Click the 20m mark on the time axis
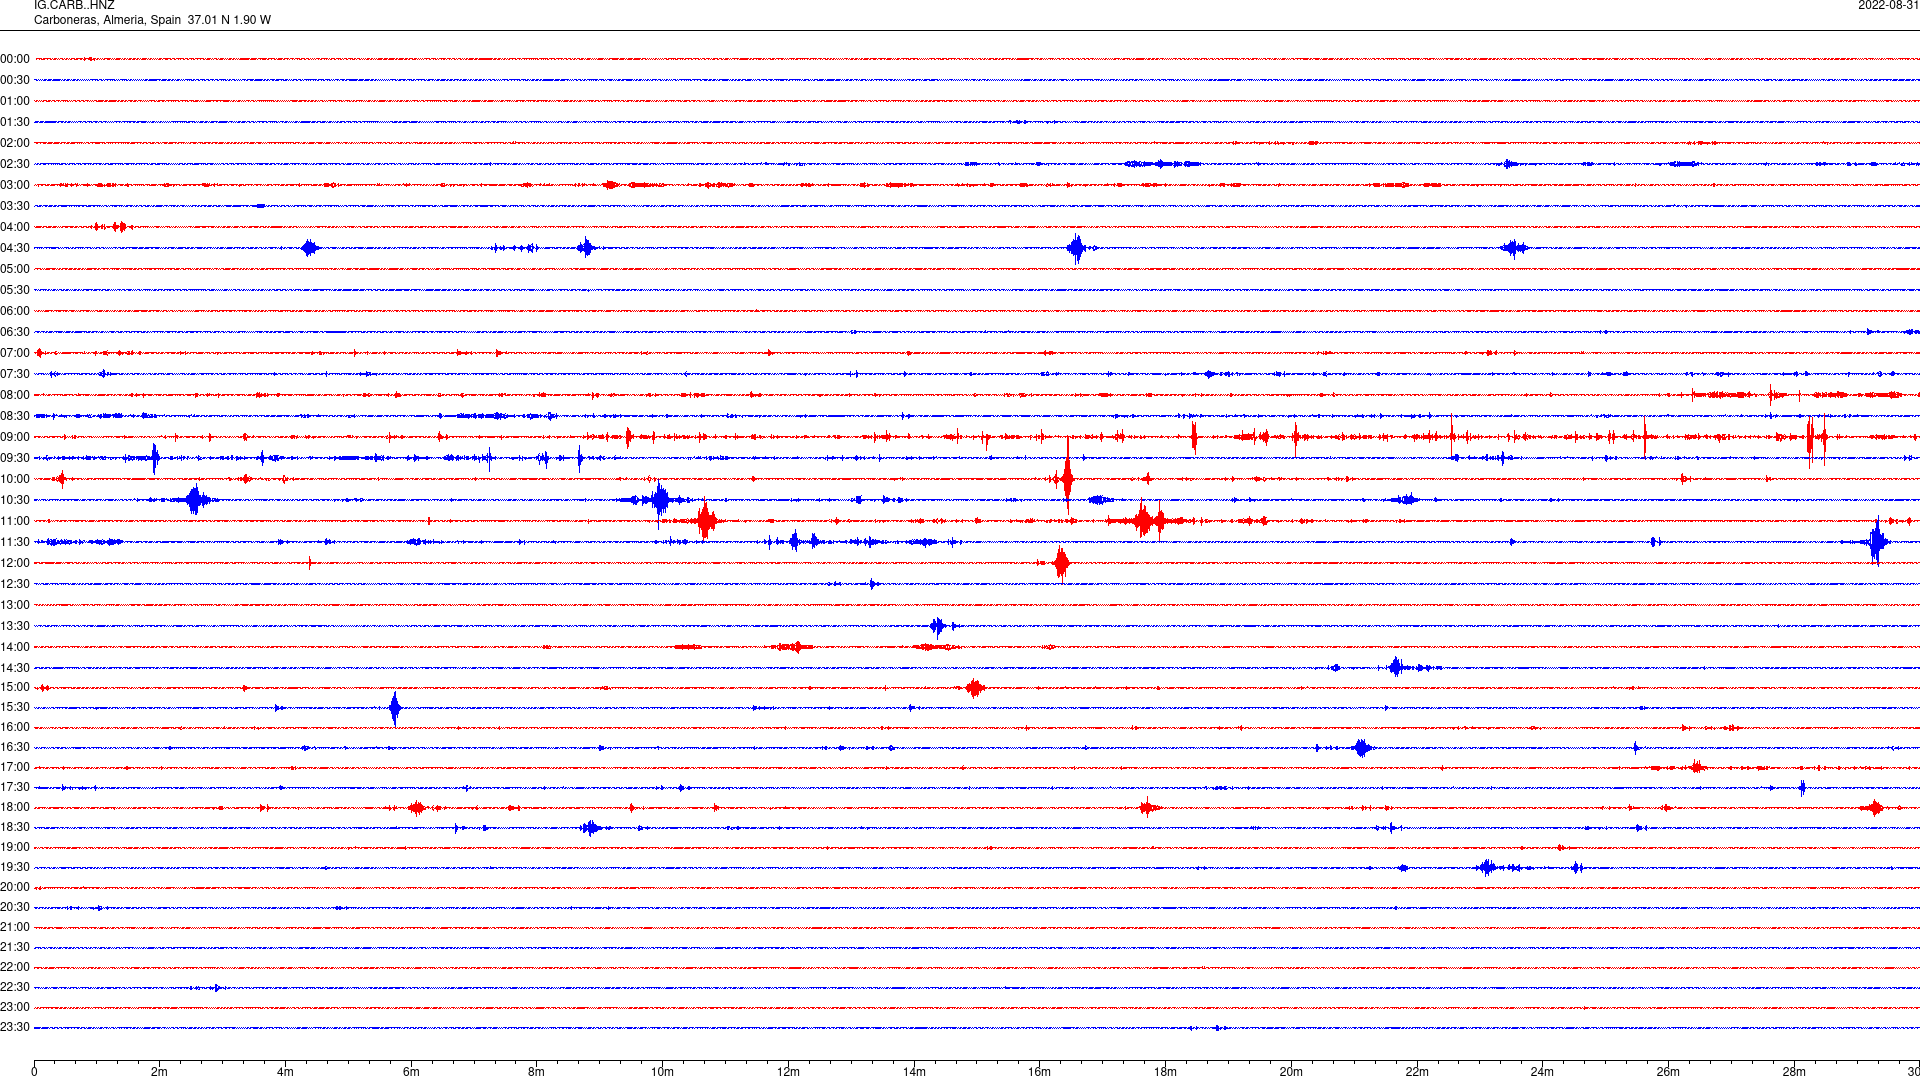 [1291, 1072]
